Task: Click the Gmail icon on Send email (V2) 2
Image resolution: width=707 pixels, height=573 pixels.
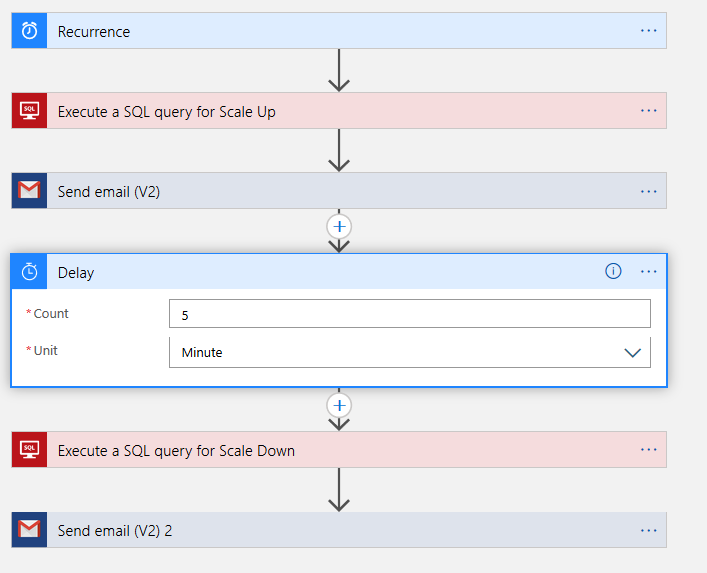Action: (30, 530)
